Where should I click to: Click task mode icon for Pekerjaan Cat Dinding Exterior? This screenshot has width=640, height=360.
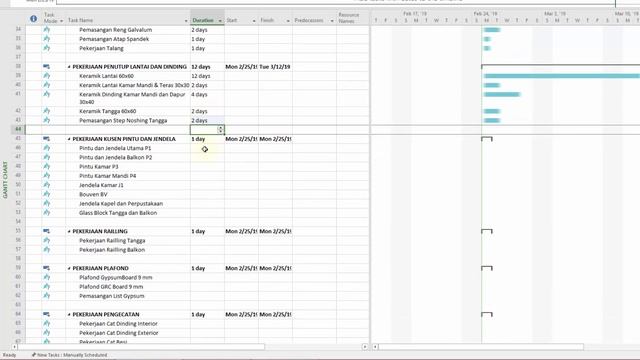tap(47, 333)
